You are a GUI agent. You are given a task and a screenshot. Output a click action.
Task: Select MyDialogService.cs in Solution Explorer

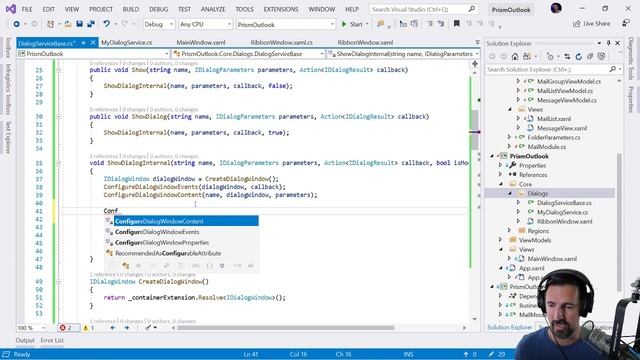pyautogui.click(x=562, y=212)
